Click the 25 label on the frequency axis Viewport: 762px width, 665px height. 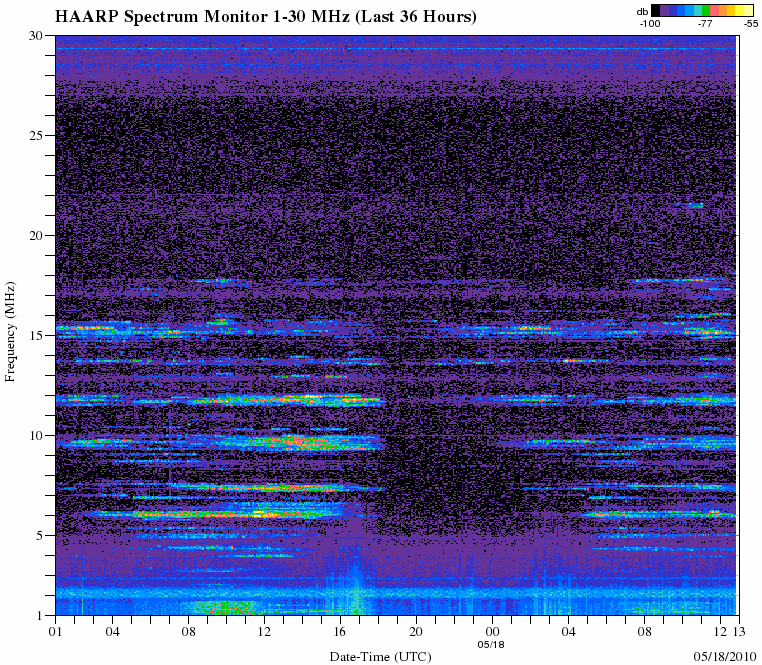pos(37,135)
